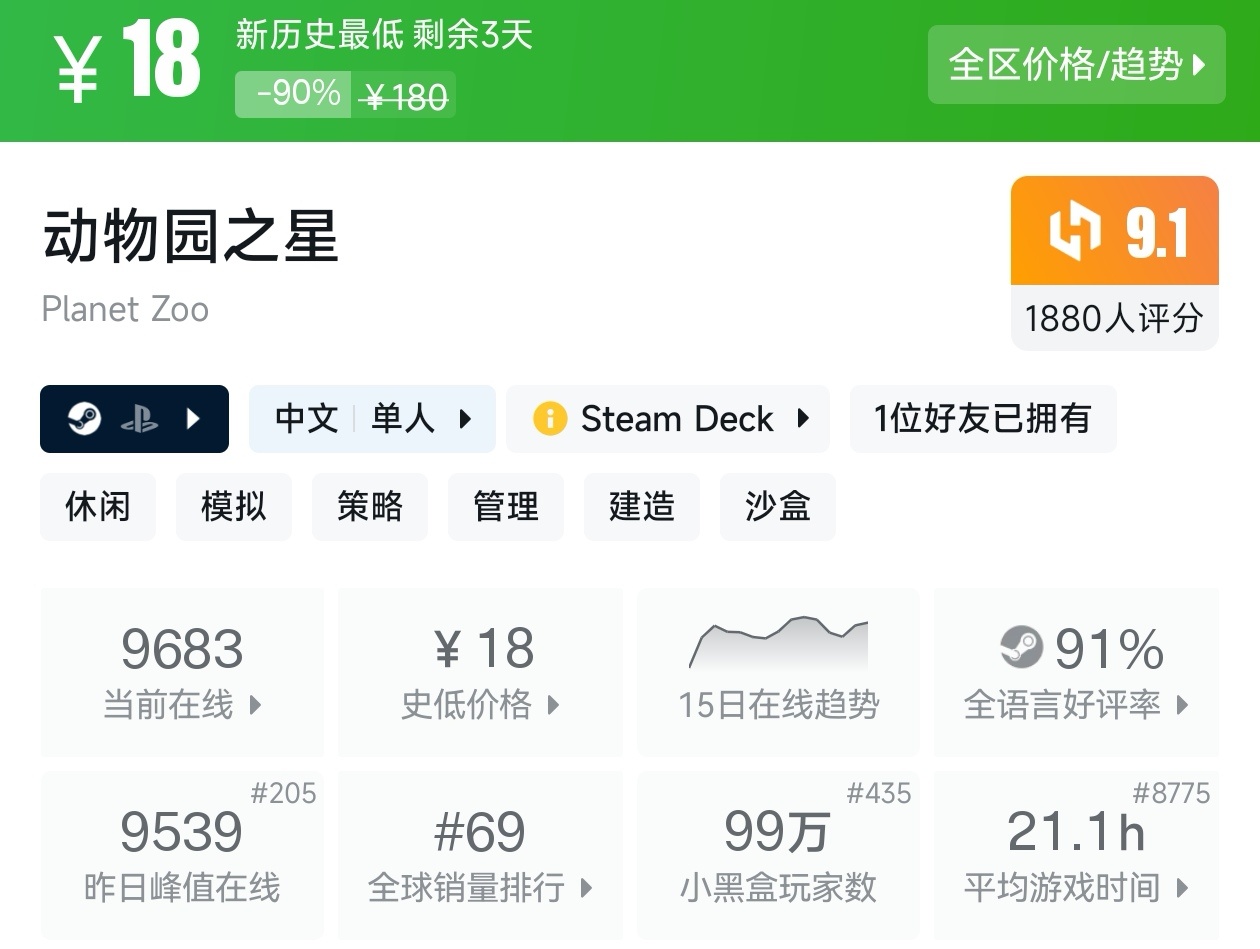The width and height of the screenshot is (1260, 949).
Task: Open the 史低价格 lowest price history
Action: [x=480, y=672]
